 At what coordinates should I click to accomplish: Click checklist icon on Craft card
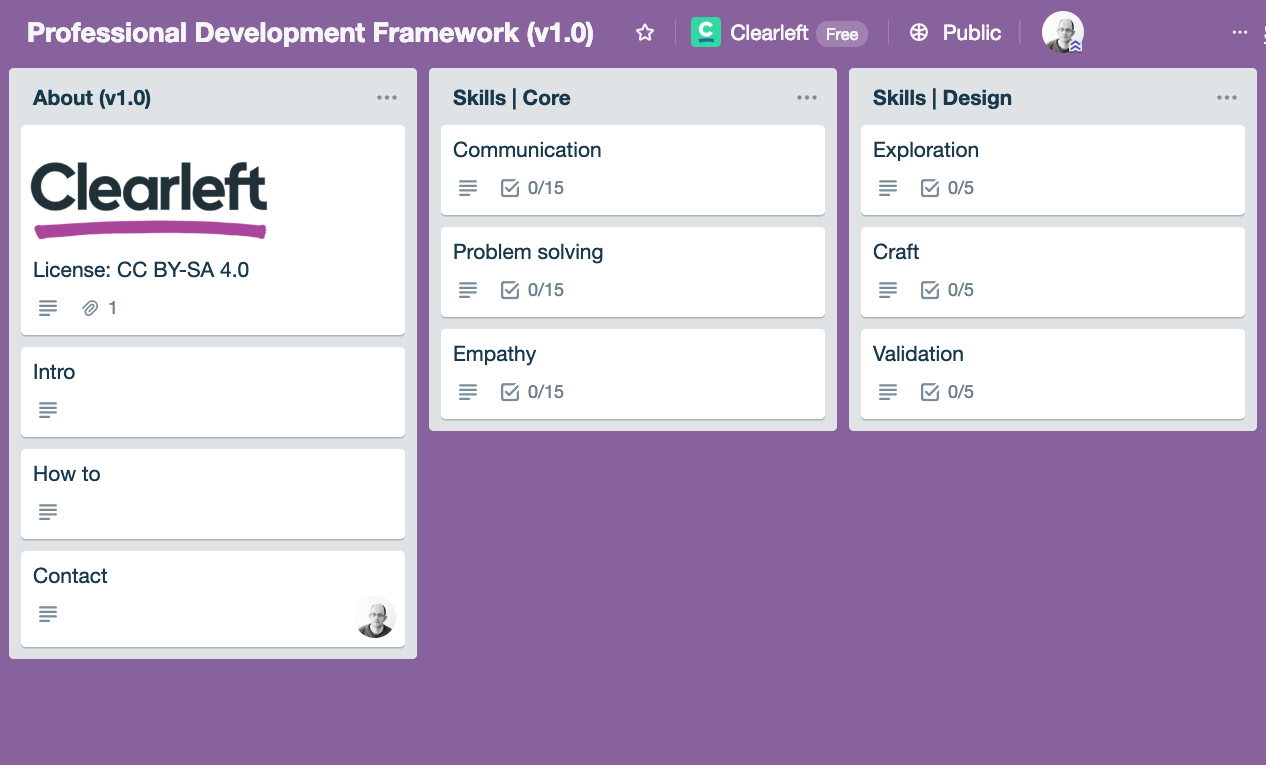click(x=930, y=290)
